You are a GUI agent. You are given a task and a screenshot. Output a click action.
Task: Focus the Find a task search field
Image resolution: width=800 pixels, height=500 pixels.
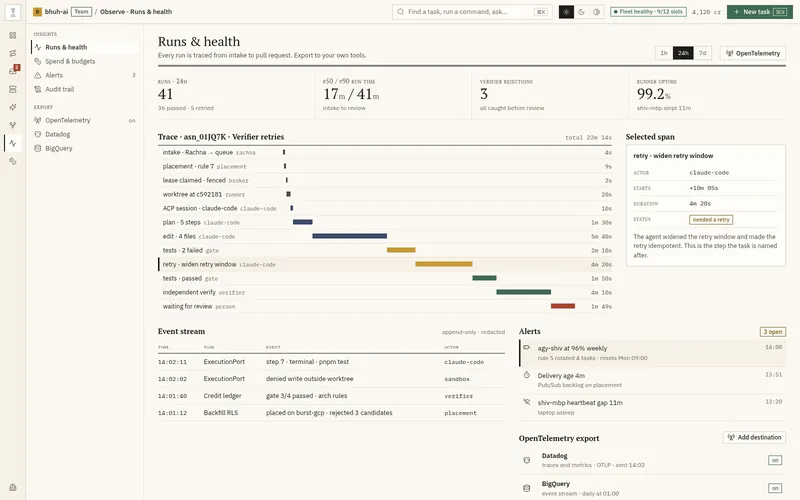472,12
